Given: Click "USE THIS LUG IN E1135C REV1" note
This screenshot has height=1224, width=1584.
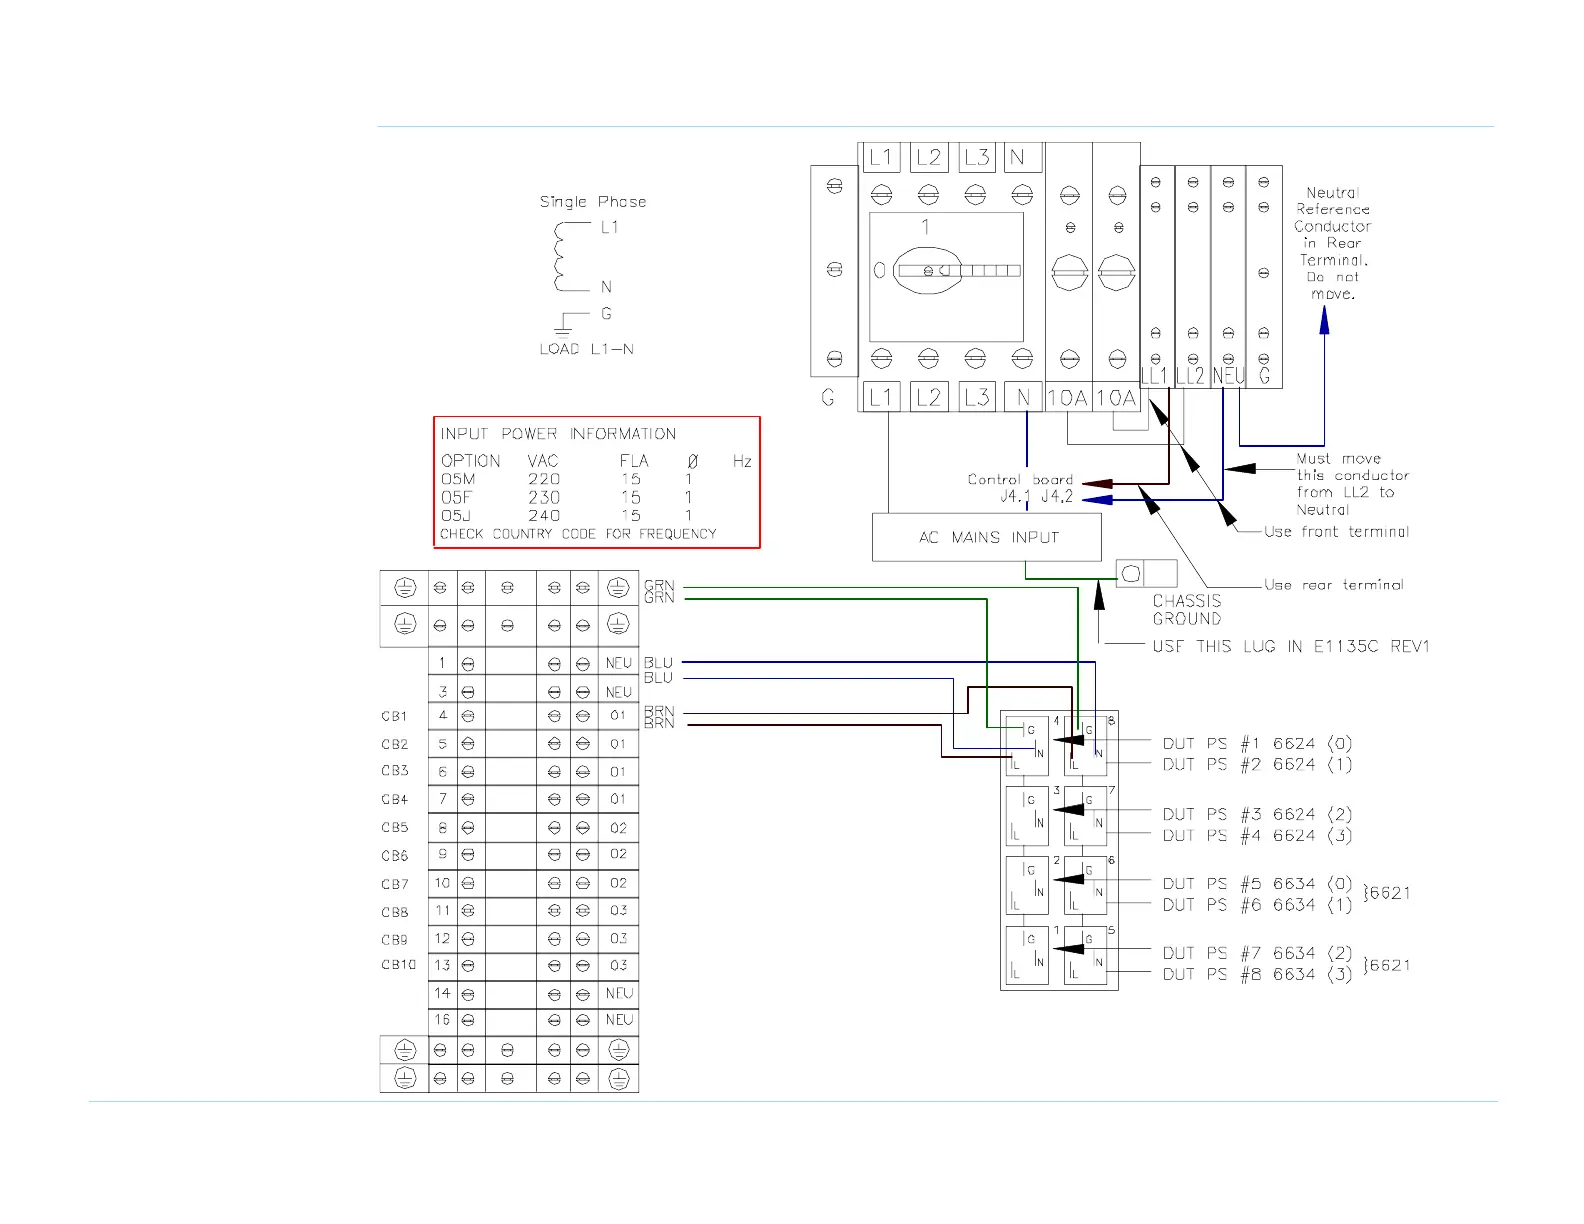Looking at the screenshot, I should click(x=1291, y=646).
